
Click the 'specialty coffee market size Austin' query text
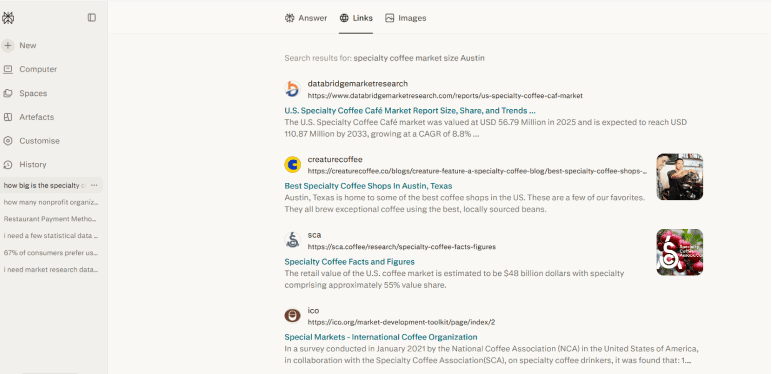pos(419,58)
